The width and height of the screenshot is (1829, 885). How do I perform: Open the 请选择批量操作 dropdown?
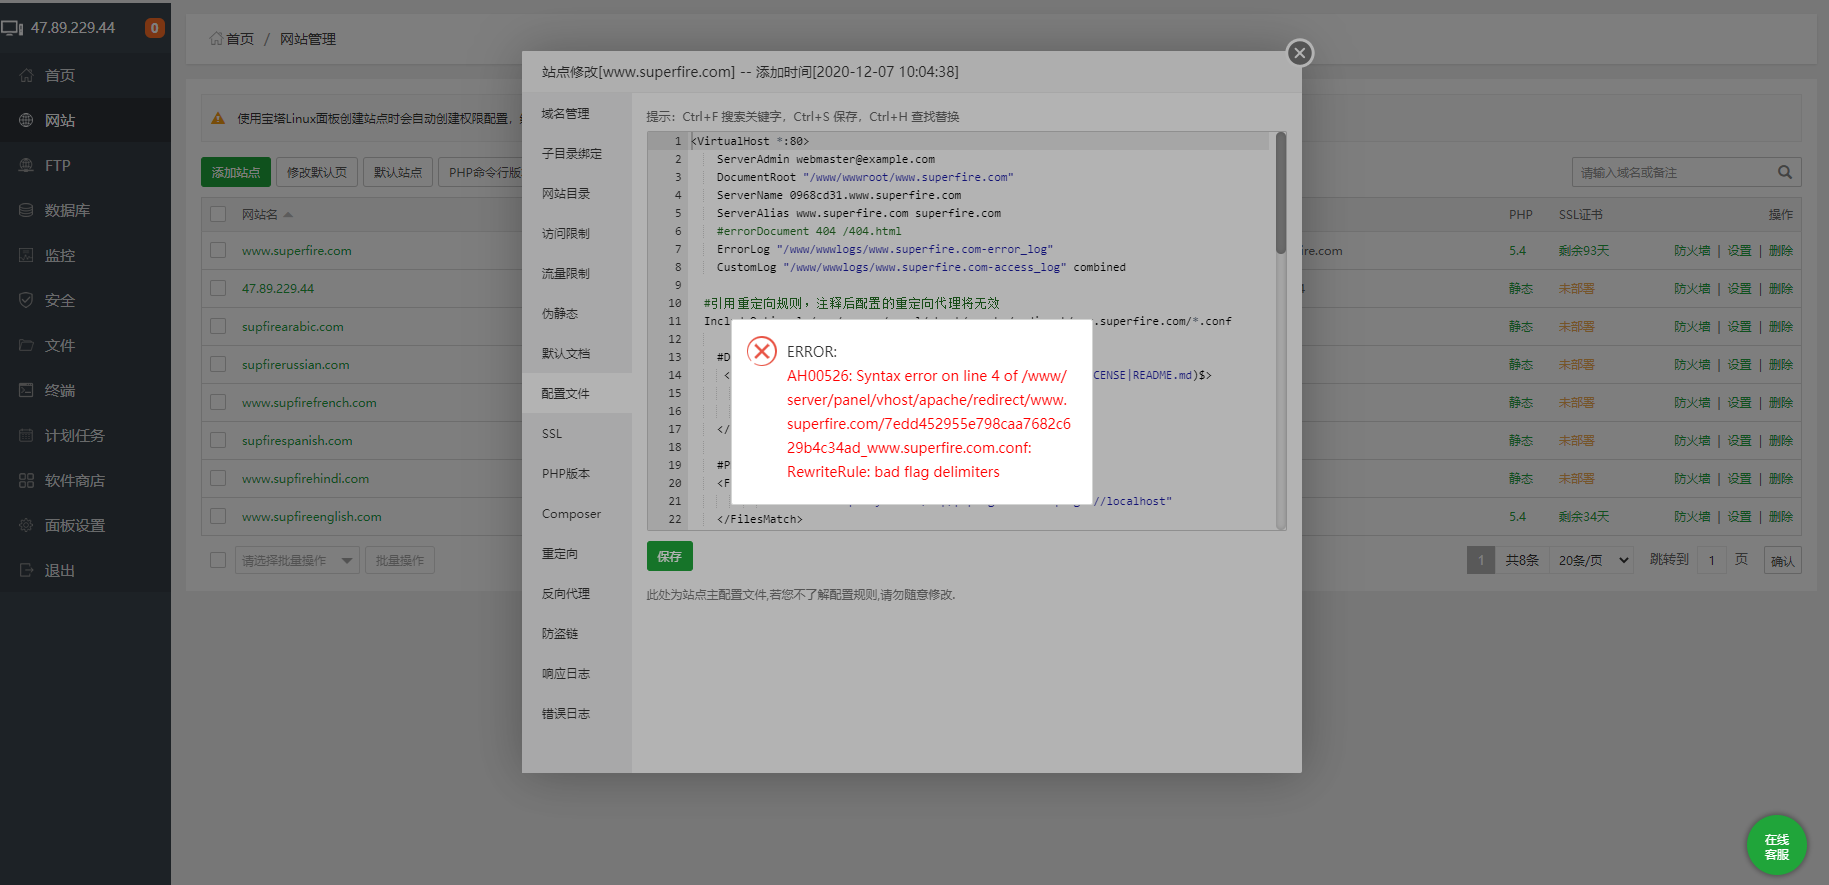(x=297, y=560)
